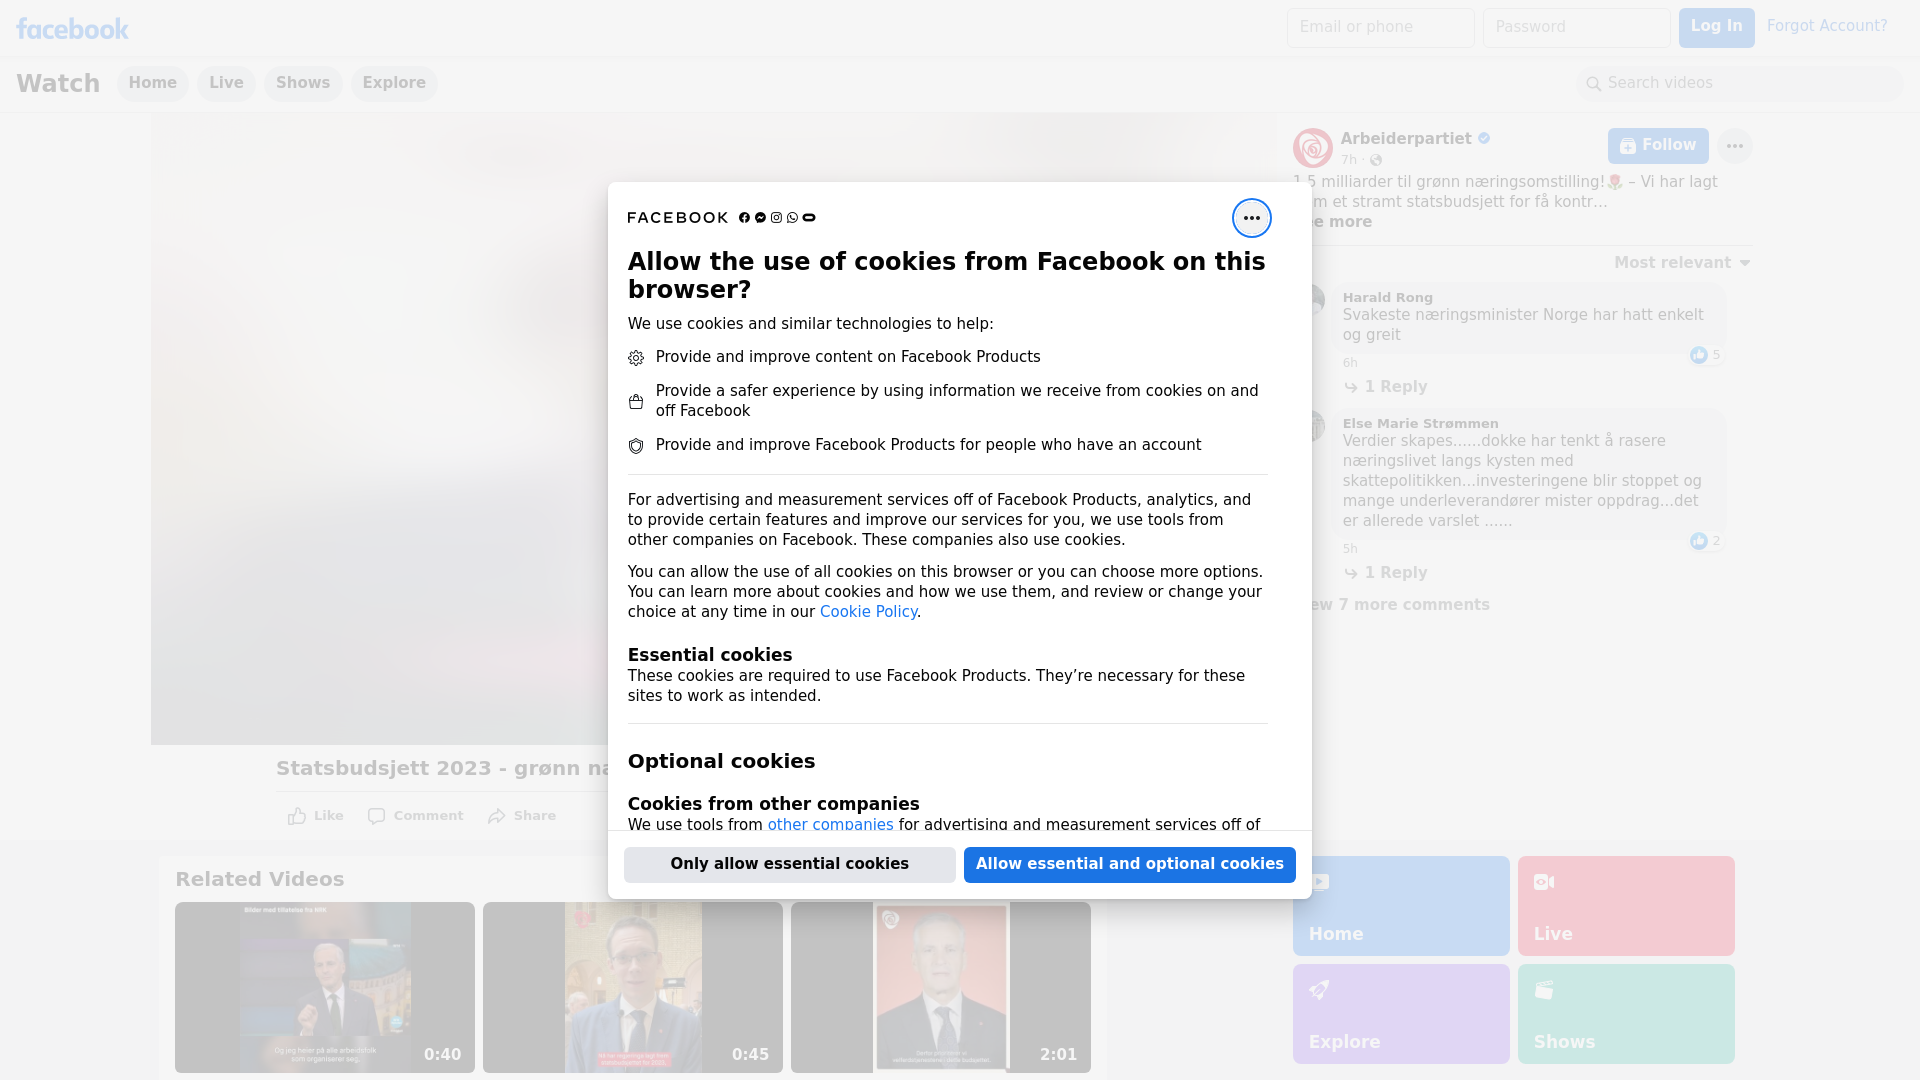Viewport: 1920px width, 1080px height.
Task: Open Forgot Account link
Action: coord(1826,26)
